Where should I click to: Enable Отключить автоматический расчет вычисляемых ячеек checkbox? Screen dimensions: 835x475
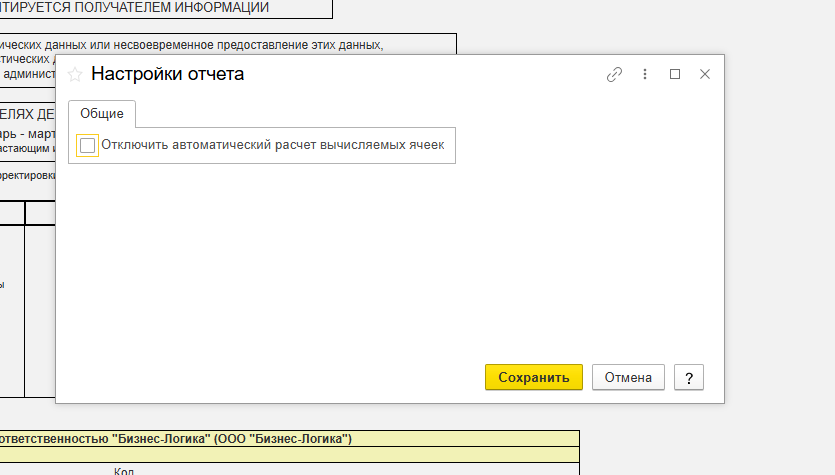point(87,145)
